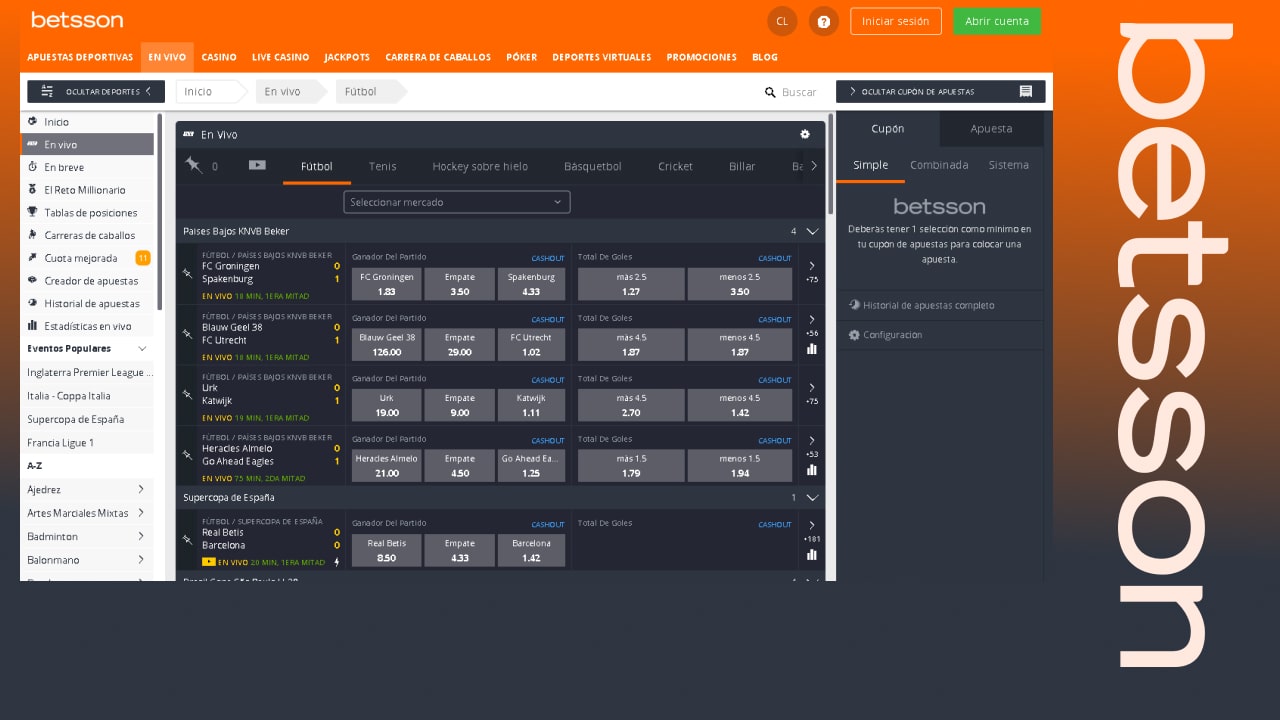The image size is (1280, 720).
Task: Bet on Empate 9.00 in Urk match
Action: click(x=460, y=405)
